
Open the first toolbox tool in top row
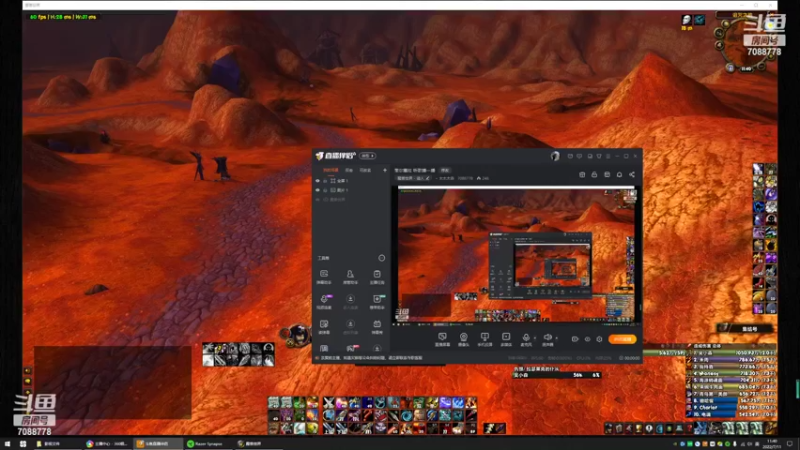point(324,277)
